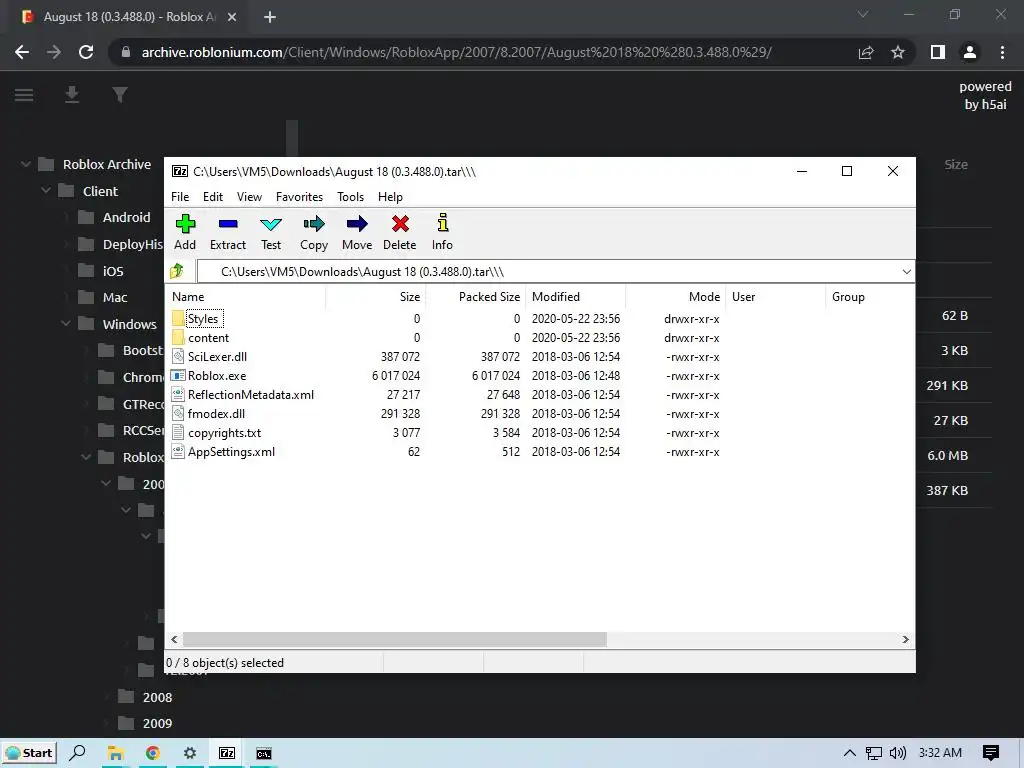Open the Info properties tool
The width and height of the screenshot is (1024, 768).
pyautogui.click(x=442, y=232)
